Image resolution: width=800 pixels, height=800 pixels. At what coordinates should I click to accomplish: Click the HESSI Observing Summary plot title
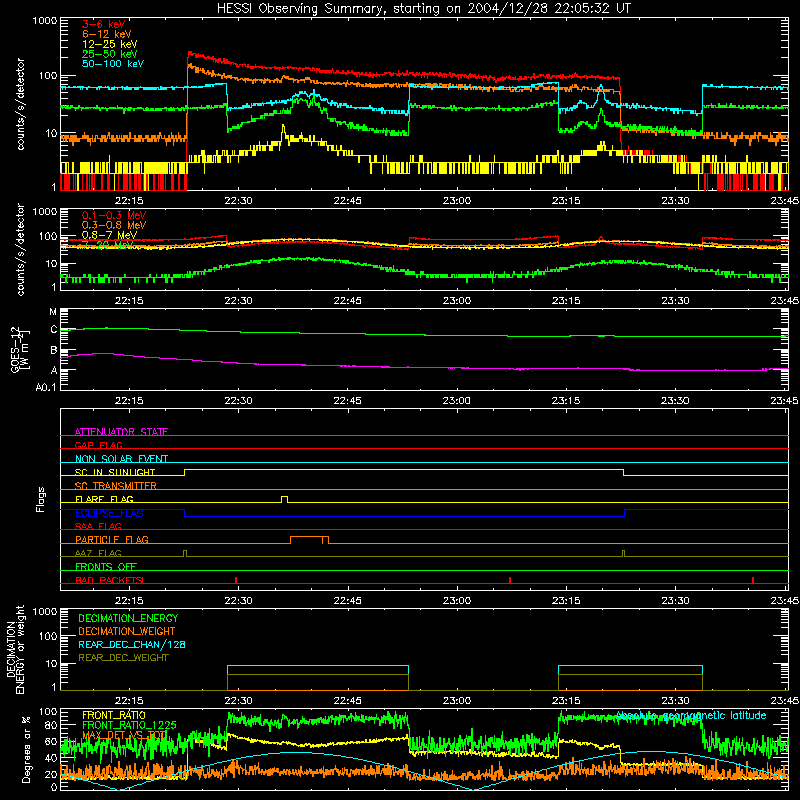[424, 9]
